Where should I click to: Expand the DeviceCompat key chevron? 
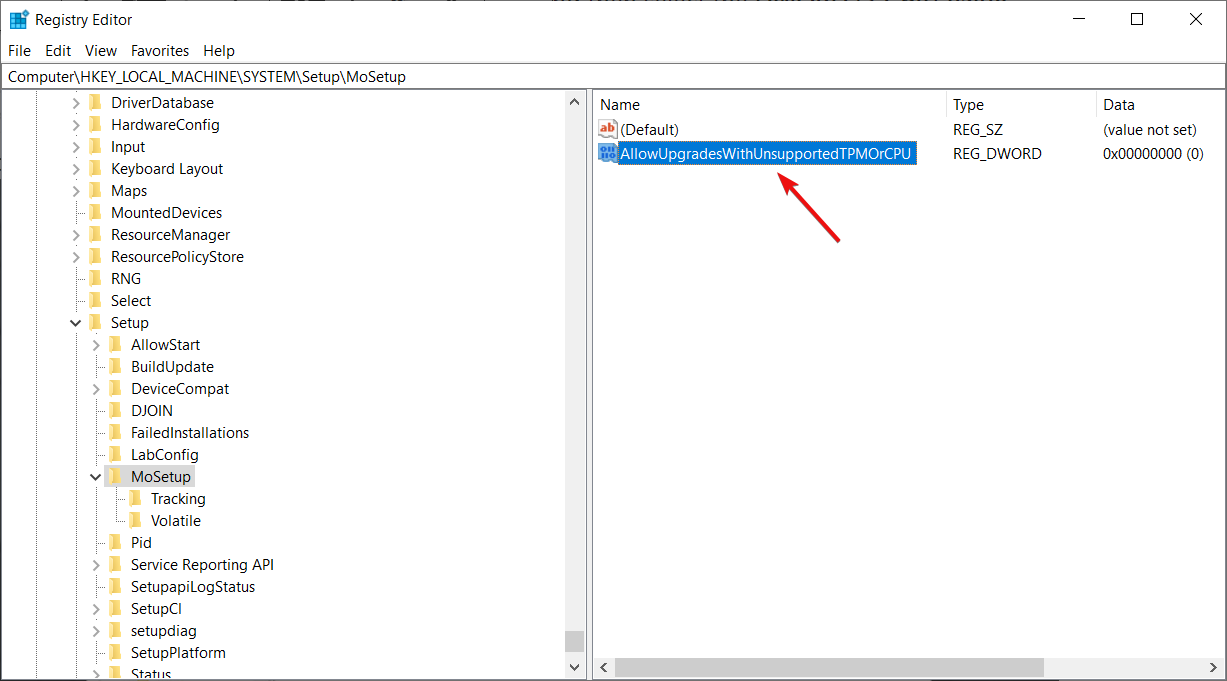pos(95,388)
